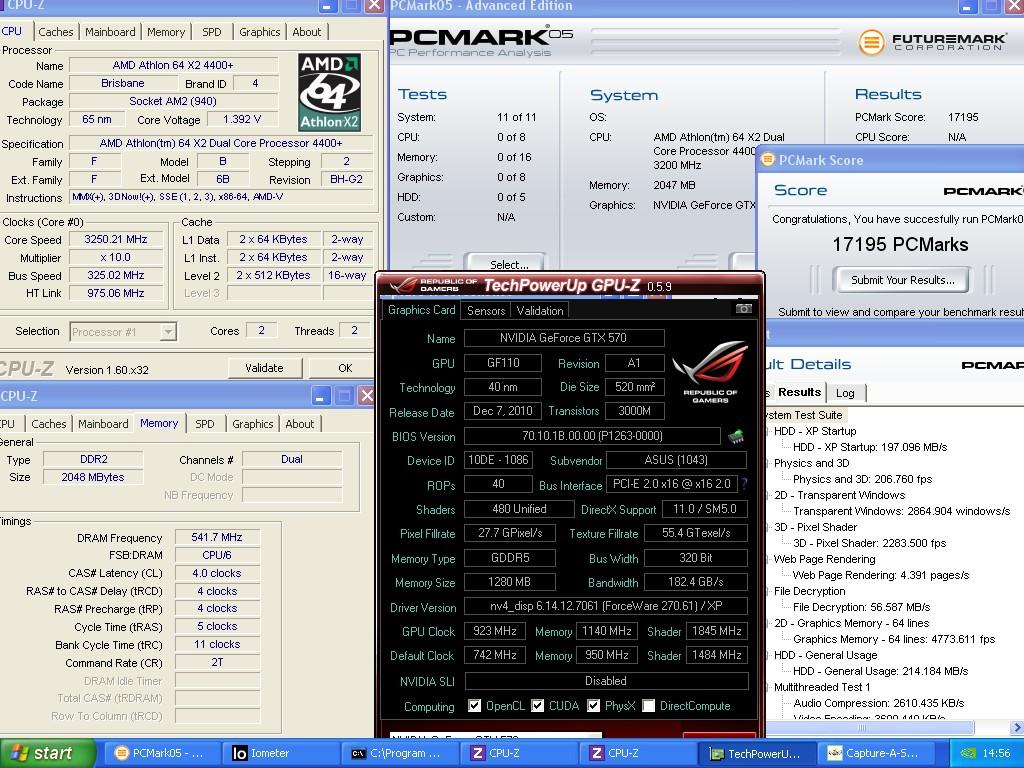Viewport: 1024px width, 768px height.
Task: Open About tab in lower CPU-Z window
Action: [x=300, y=424]
